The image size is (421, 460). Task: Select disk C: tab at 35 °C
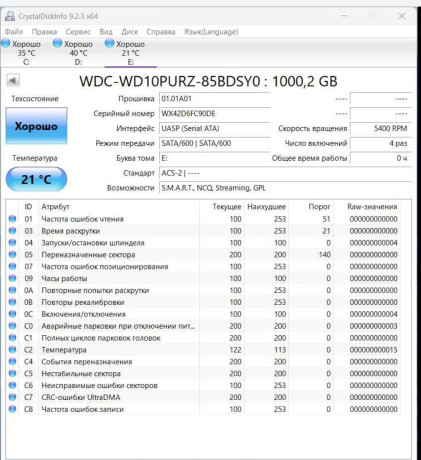click(26, 53)
